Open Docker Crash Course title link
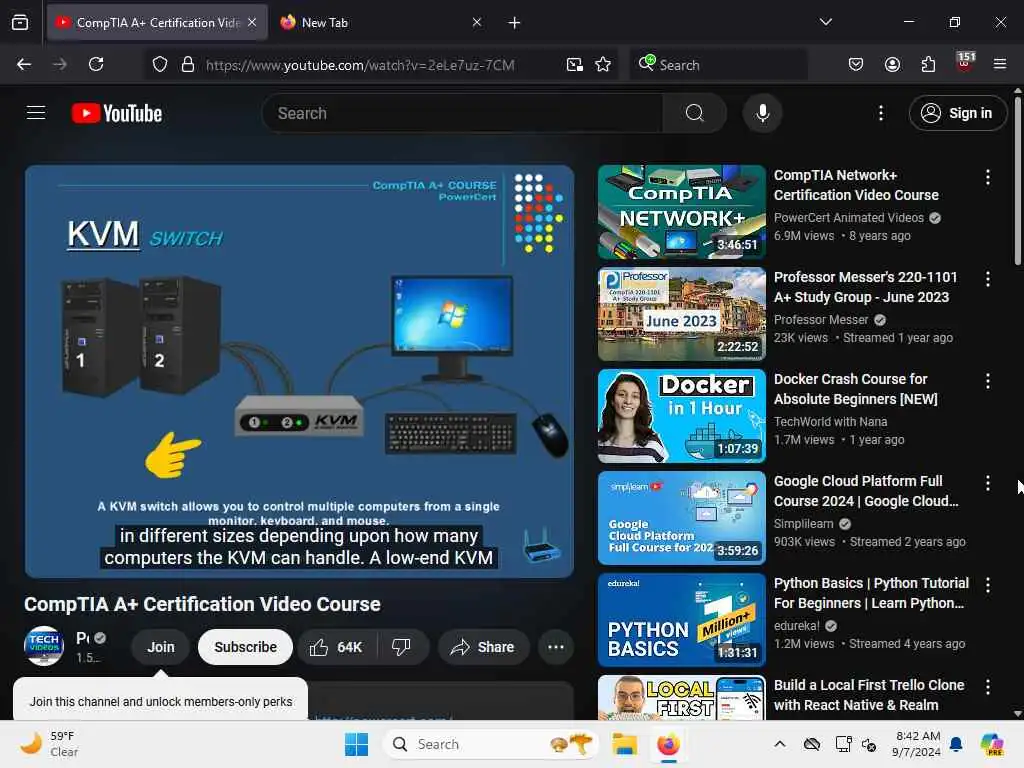Image resolution: width=1024 pixels, height=768 pixels. tap(856, 389)
